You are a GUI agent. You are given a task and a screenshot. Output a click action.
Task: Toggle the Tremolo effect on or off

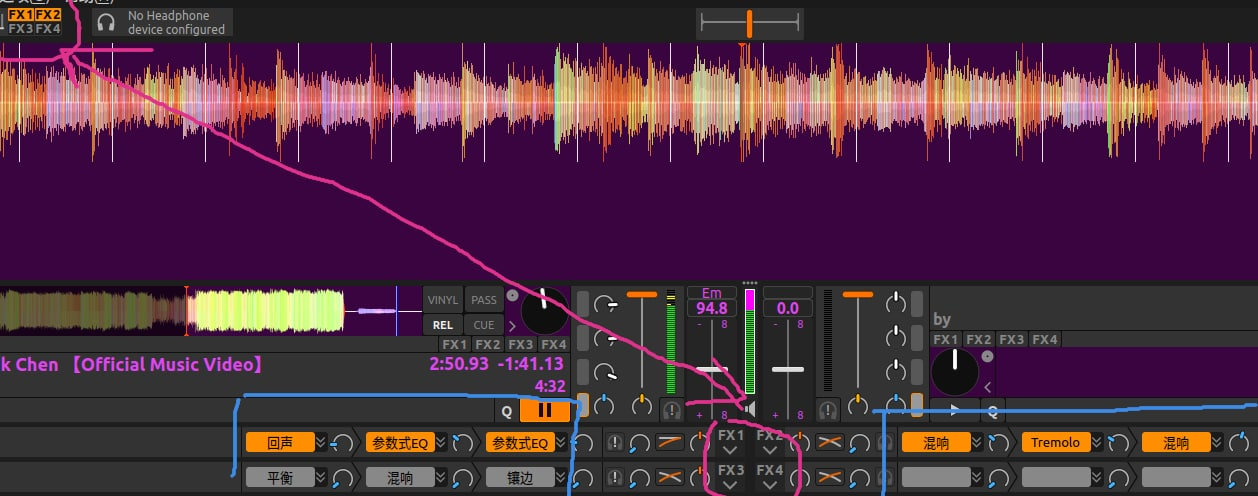coord(1056,443)
